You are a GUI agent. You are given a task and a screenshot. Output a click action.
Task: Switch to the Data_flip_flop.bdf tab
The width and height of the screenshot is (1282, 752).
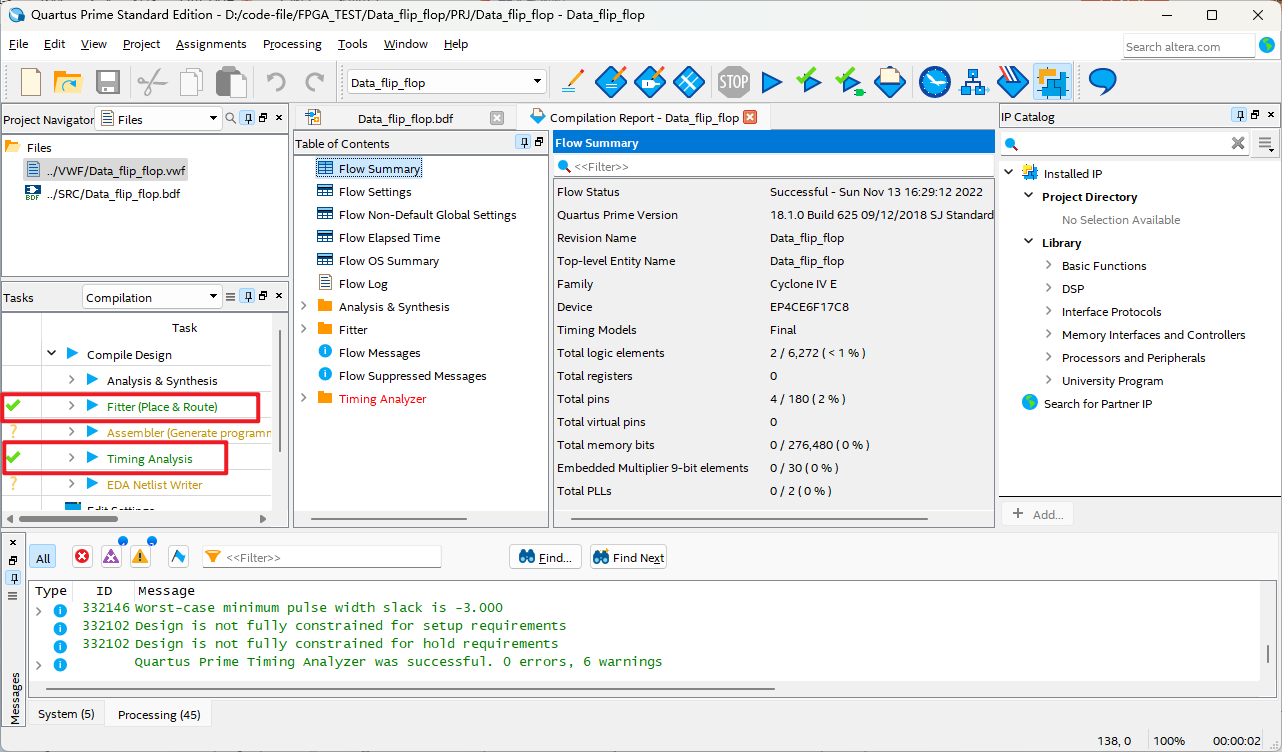point(404,118)
